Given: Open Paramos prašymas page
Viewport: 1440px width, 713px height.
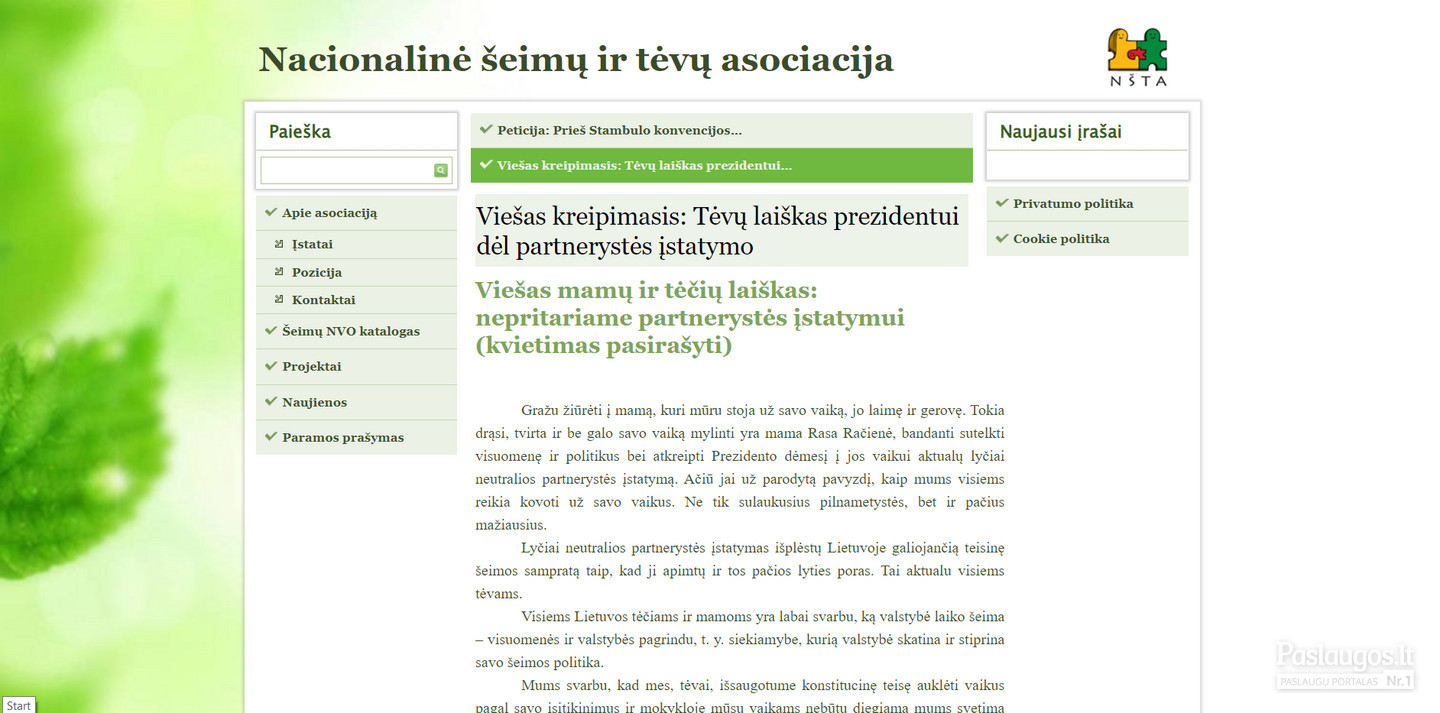Looking at the screenshot, I should [x=356, y=437].
